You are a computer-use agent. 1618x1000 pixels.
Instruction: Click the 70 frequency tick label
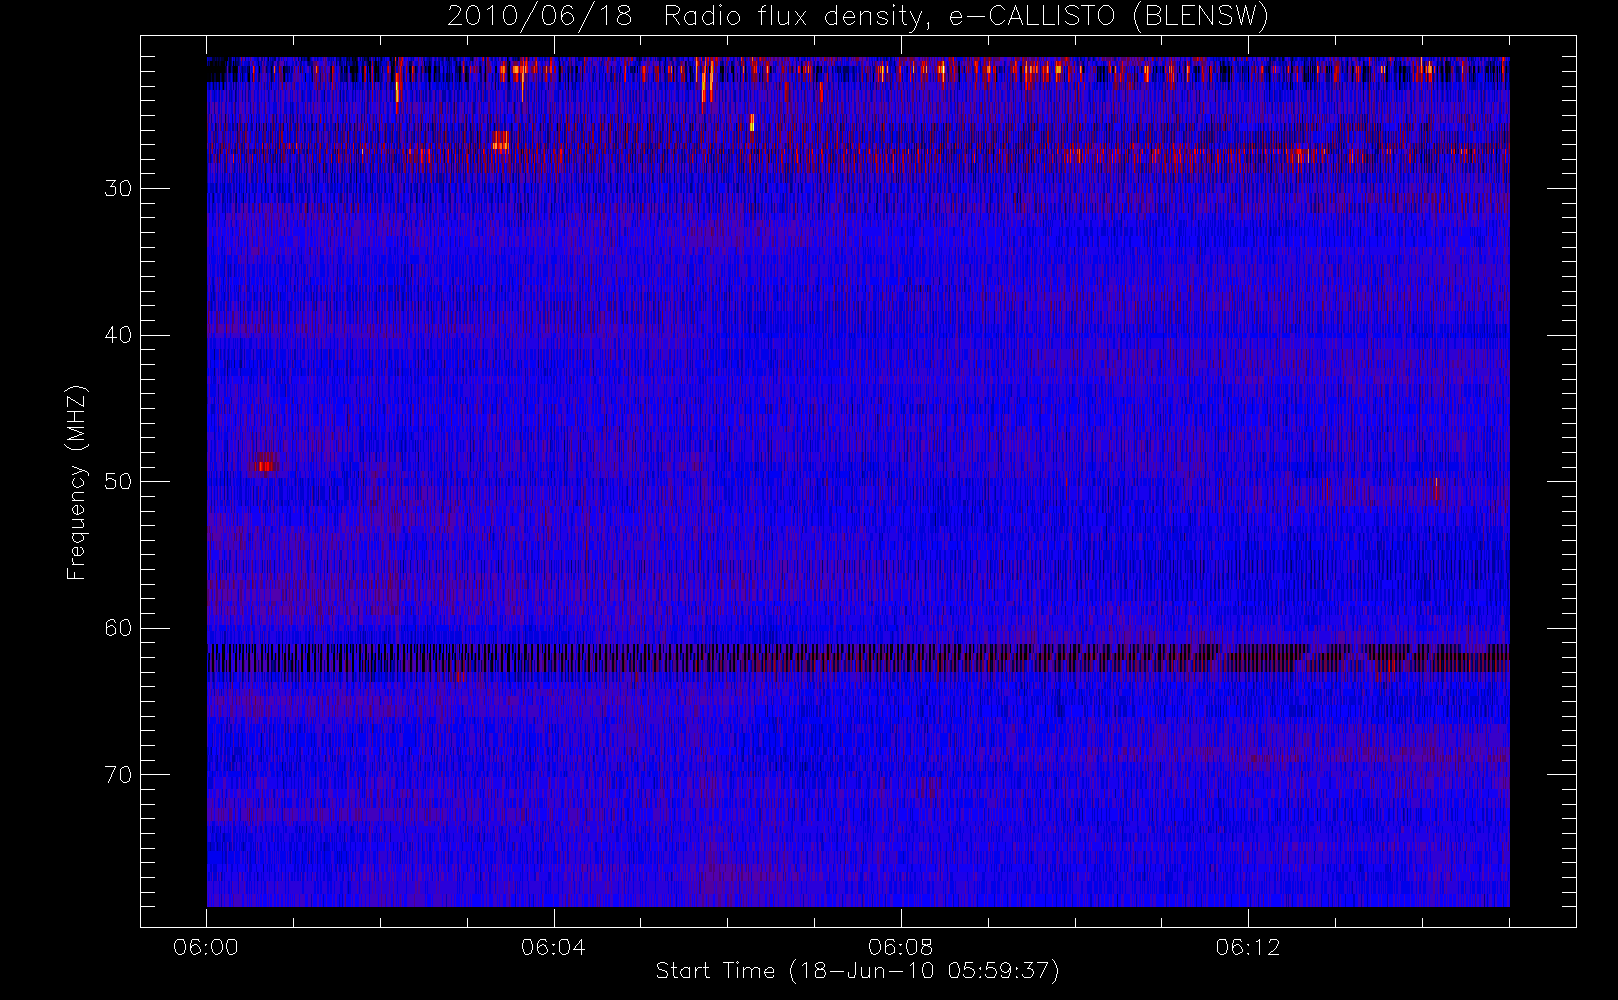pos(118,775)
